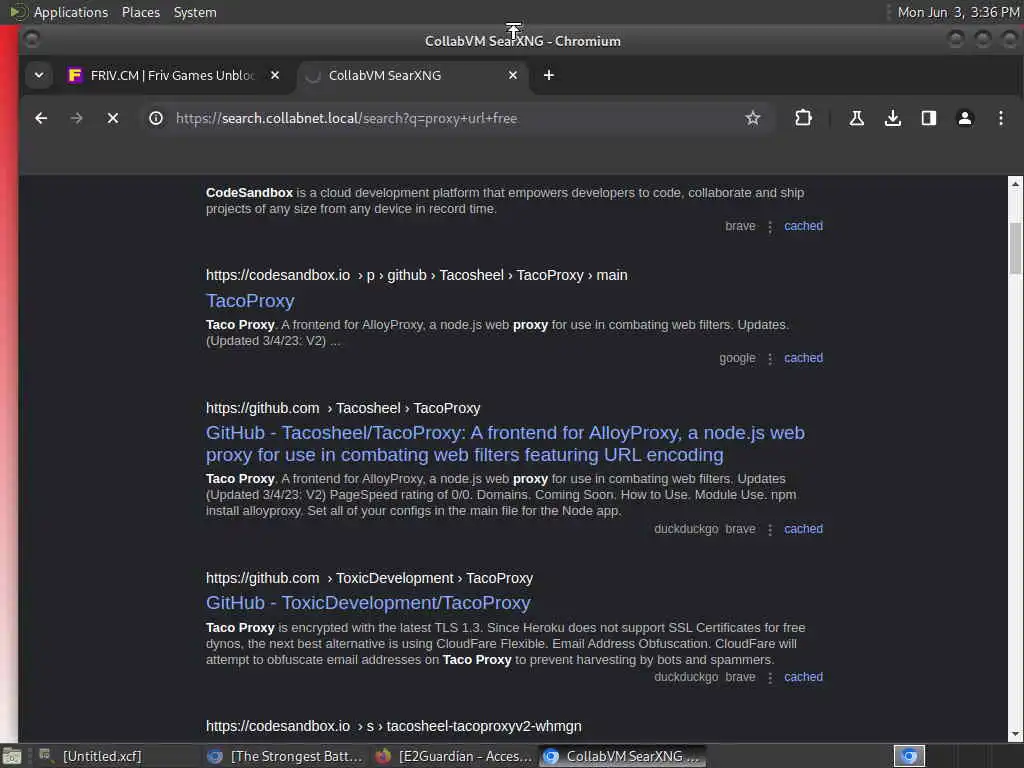Screen dimensions: 1024x768
Task: Open the Applications menu
Action: 71,12
